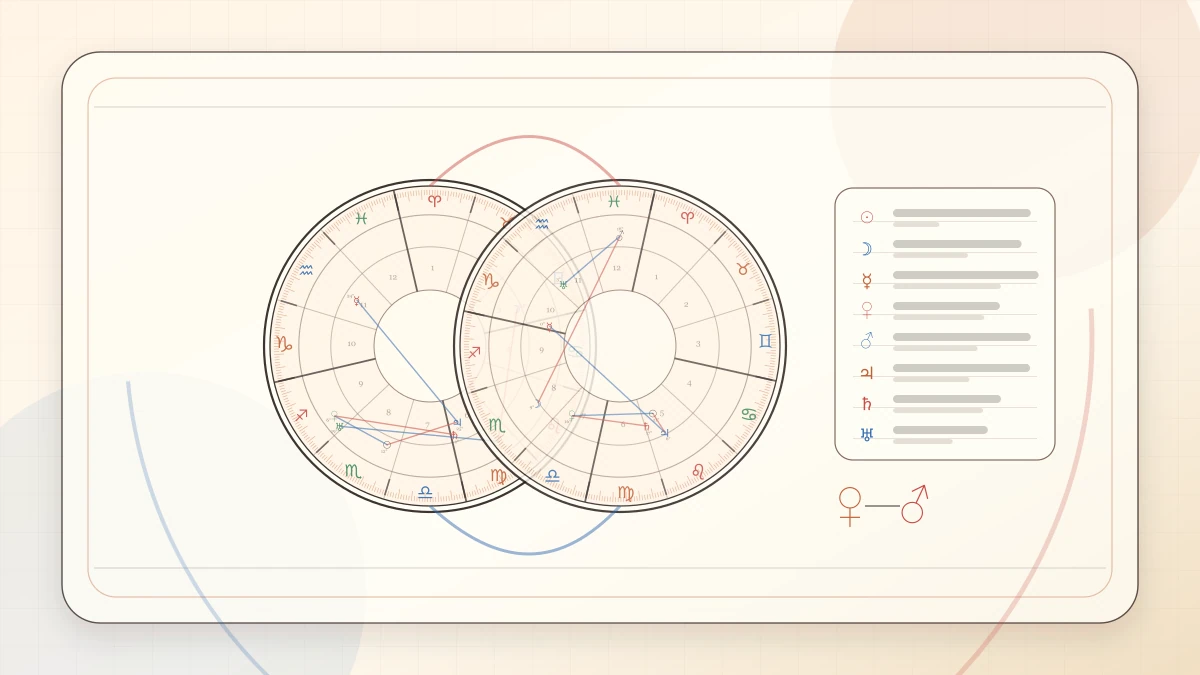Click the Leo sign on the right chart
The height and width of the screenshot is (675, 1200).
coord(698,470)
